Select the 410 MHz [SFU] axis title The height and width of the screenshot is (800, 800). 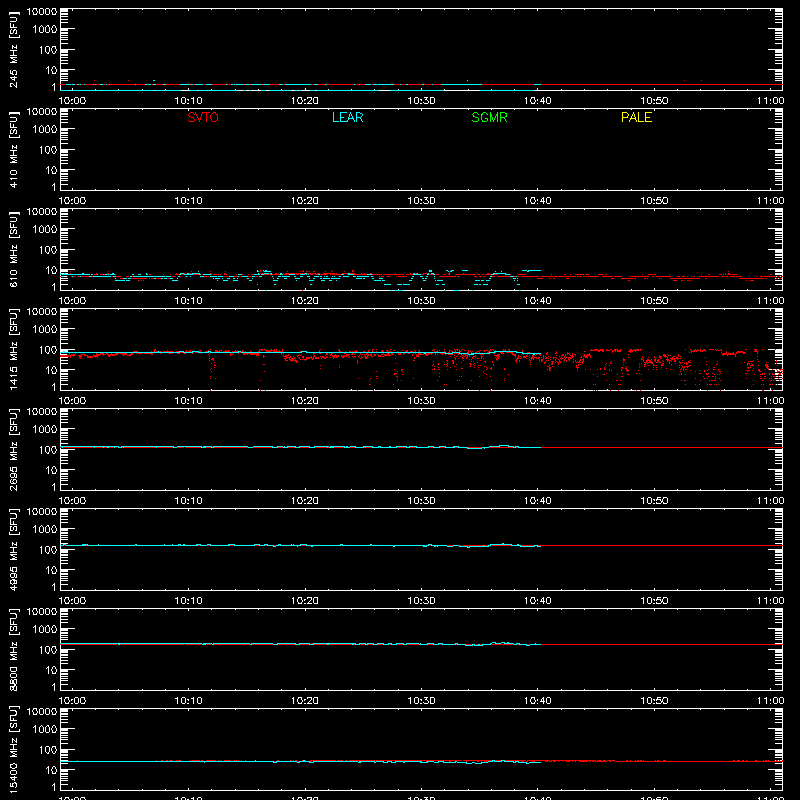[x=14, y=149]
